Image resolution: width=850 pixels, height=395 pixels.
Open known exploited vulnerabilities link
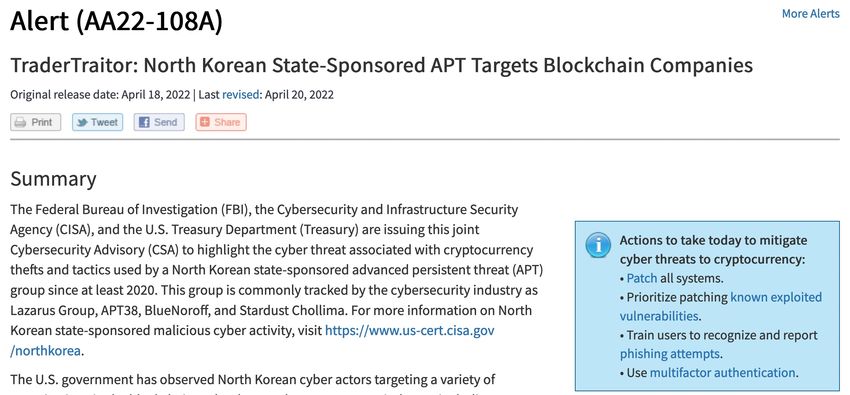[721, 307]
